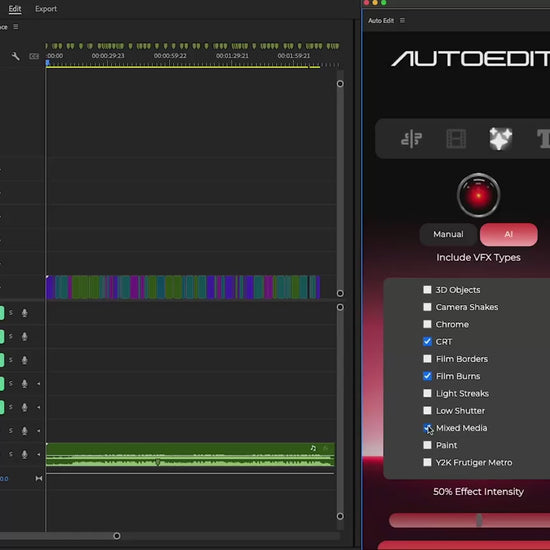Select the green music audio clip in timeline
This screenshot has height=550, width=550.
190,455
